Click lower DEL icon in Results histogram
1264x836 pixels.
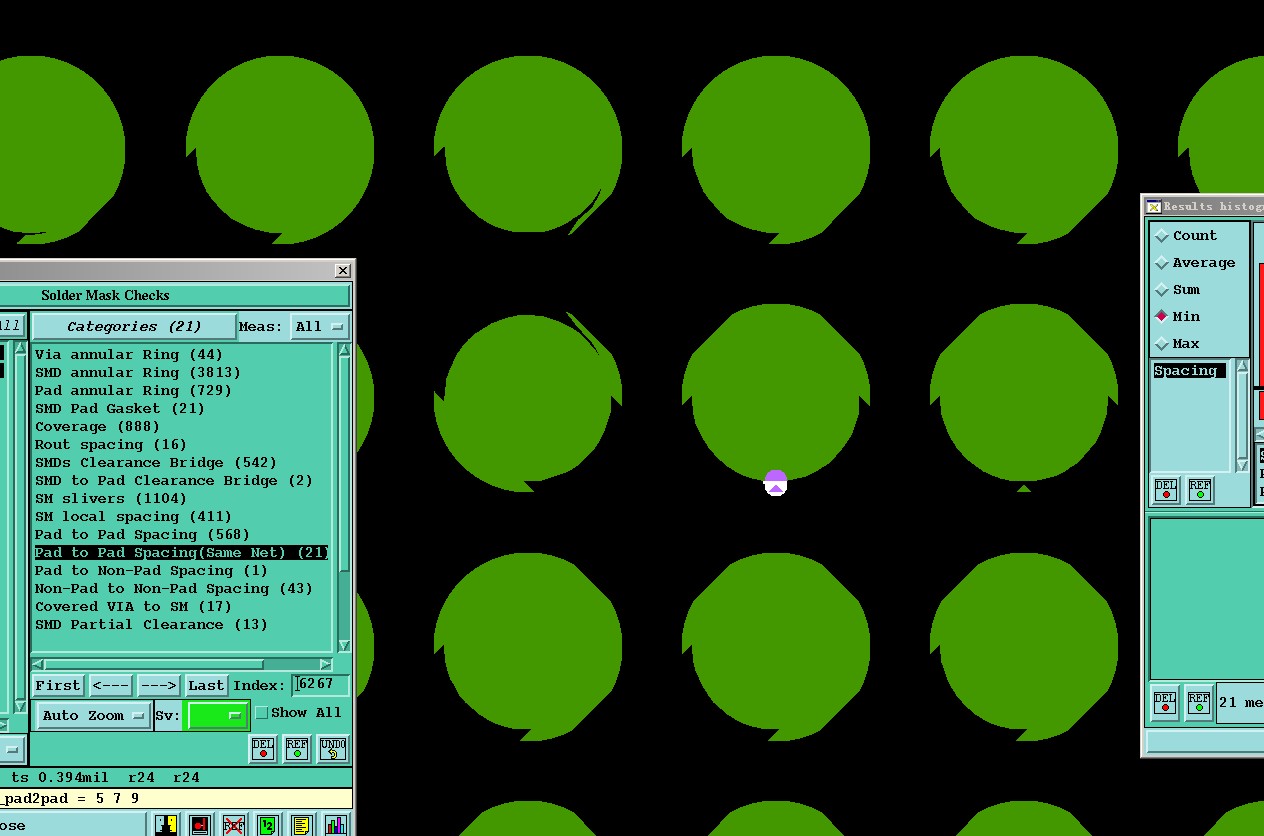coord(1165,703)
